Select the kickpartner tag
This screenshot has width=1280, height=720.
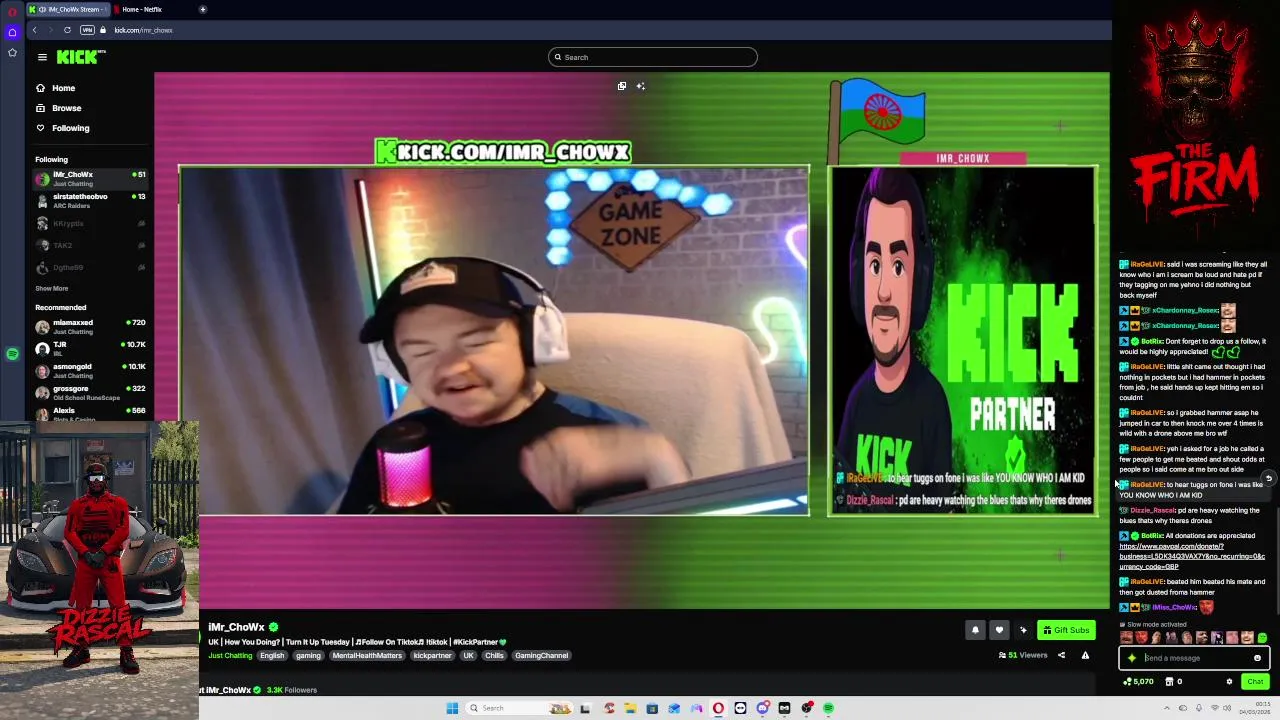[x=433, y=656]
